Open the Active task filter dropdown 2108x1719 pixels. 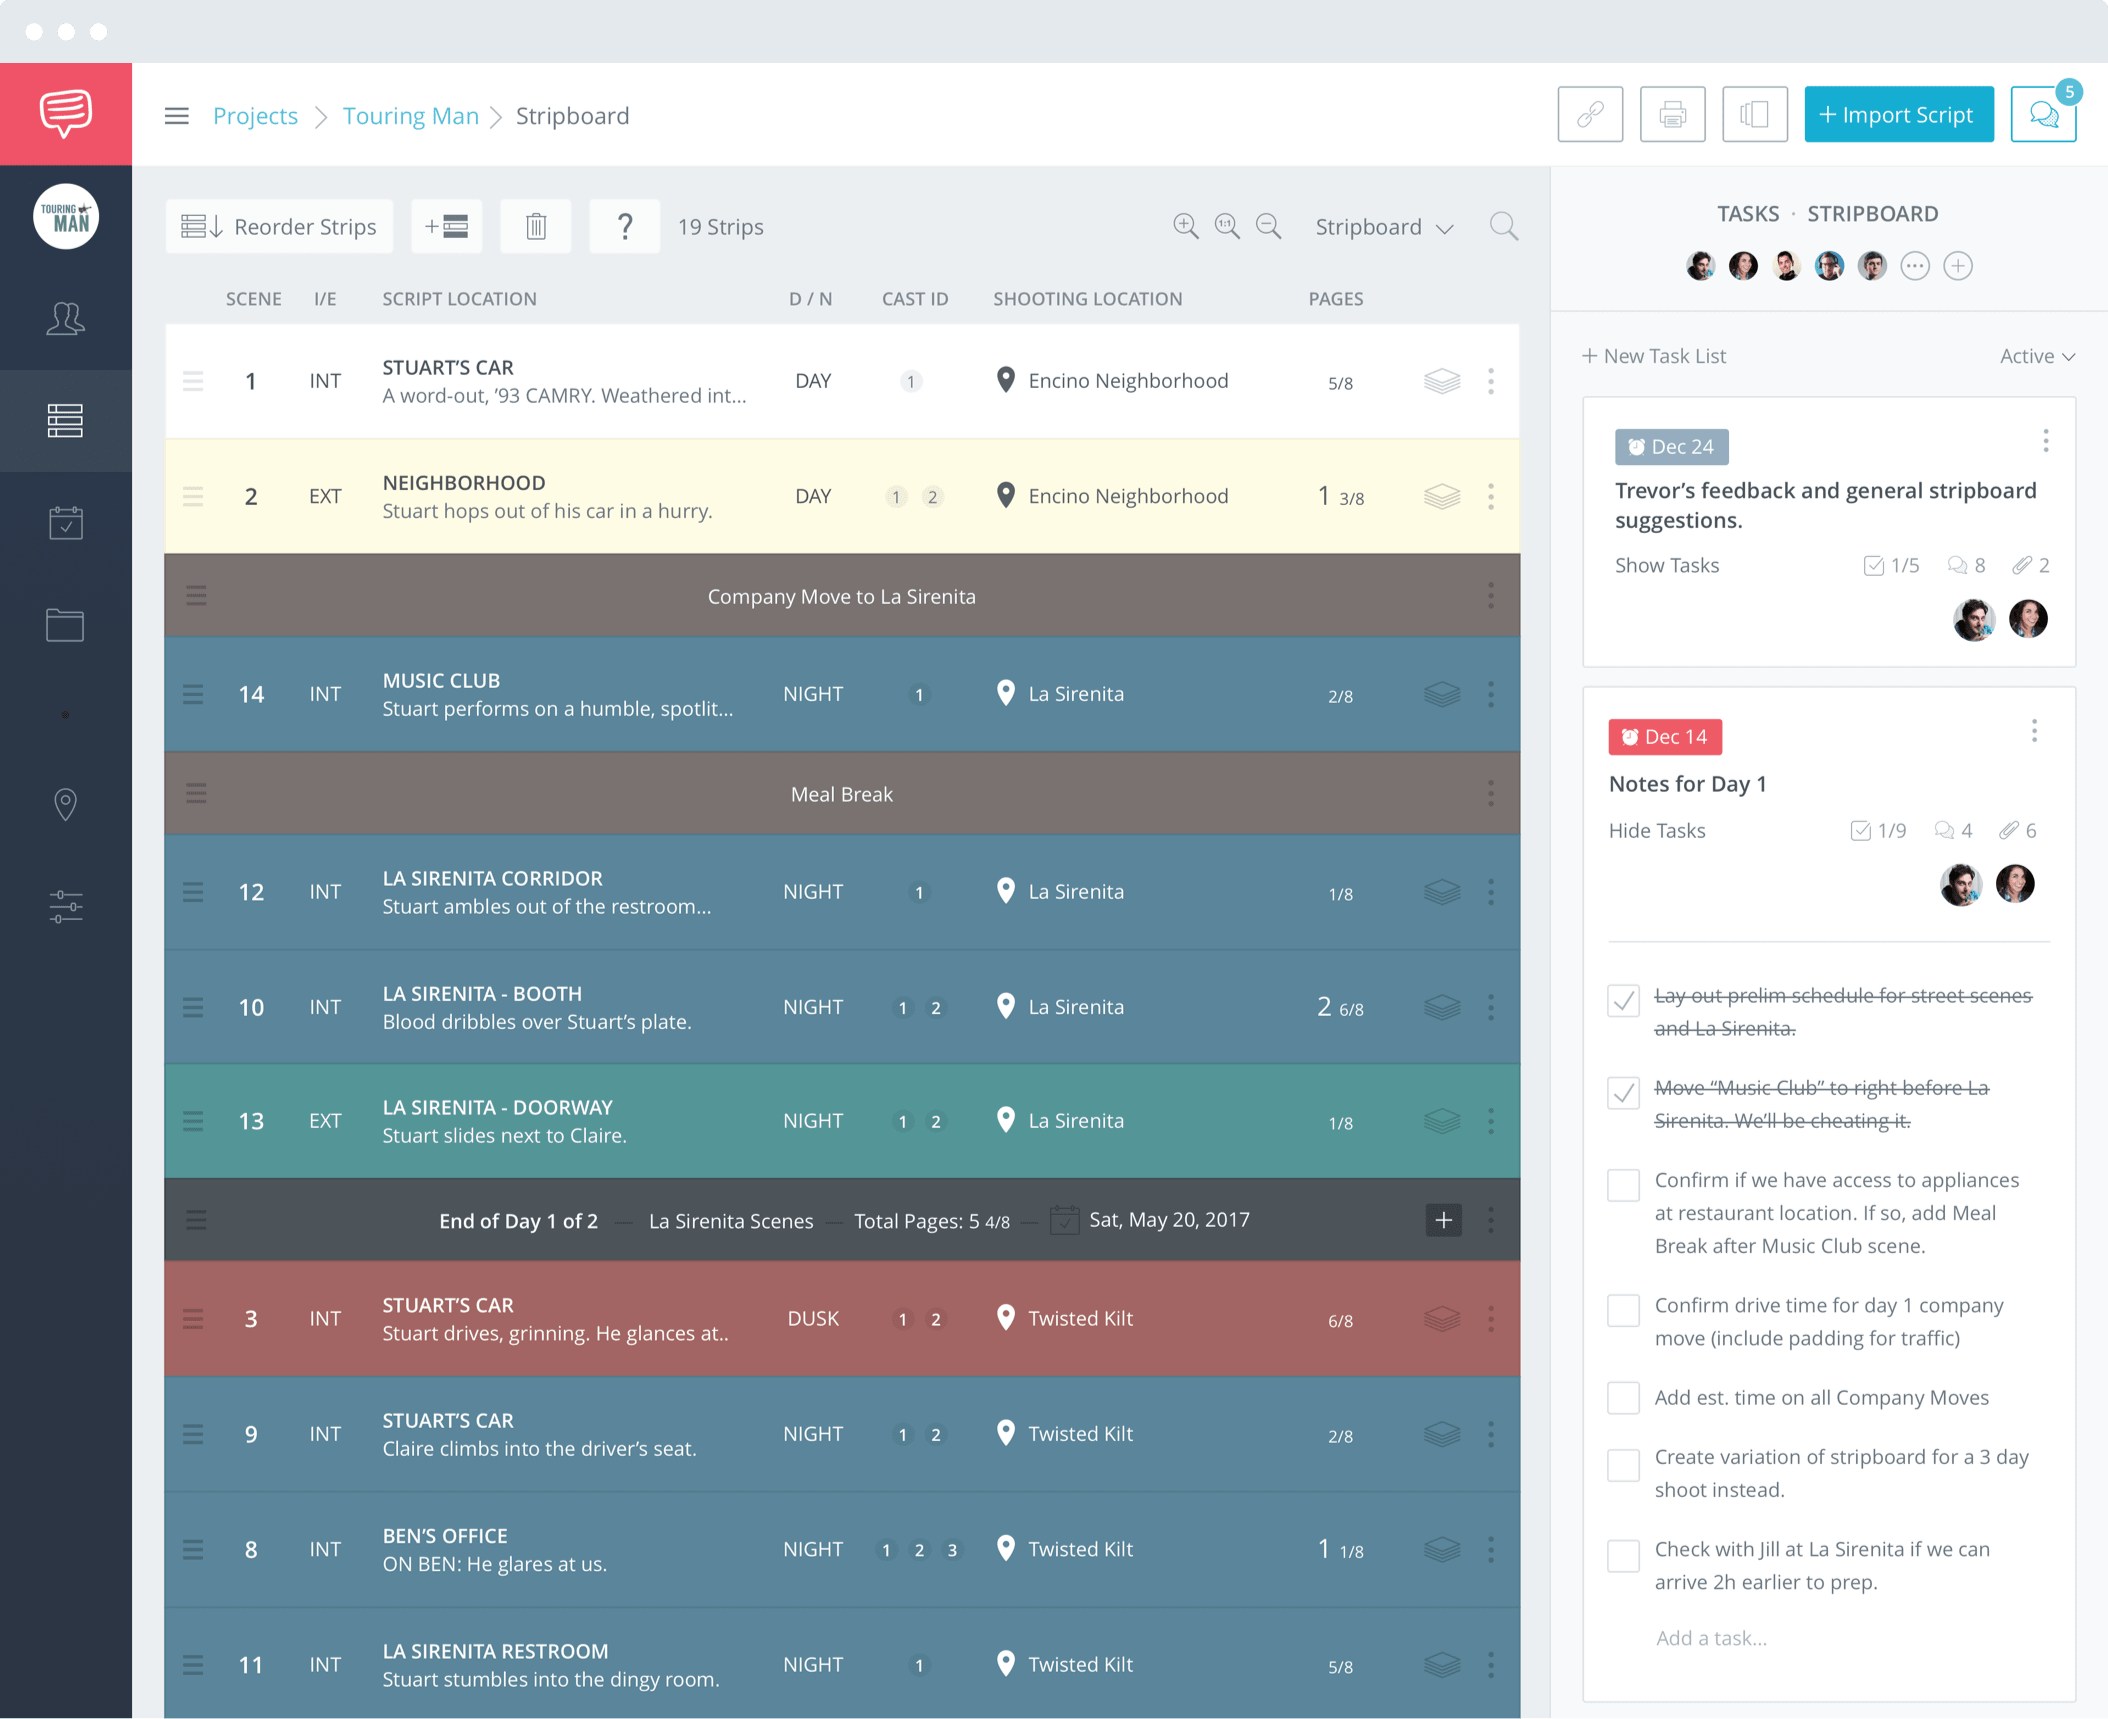(2037, 356)
